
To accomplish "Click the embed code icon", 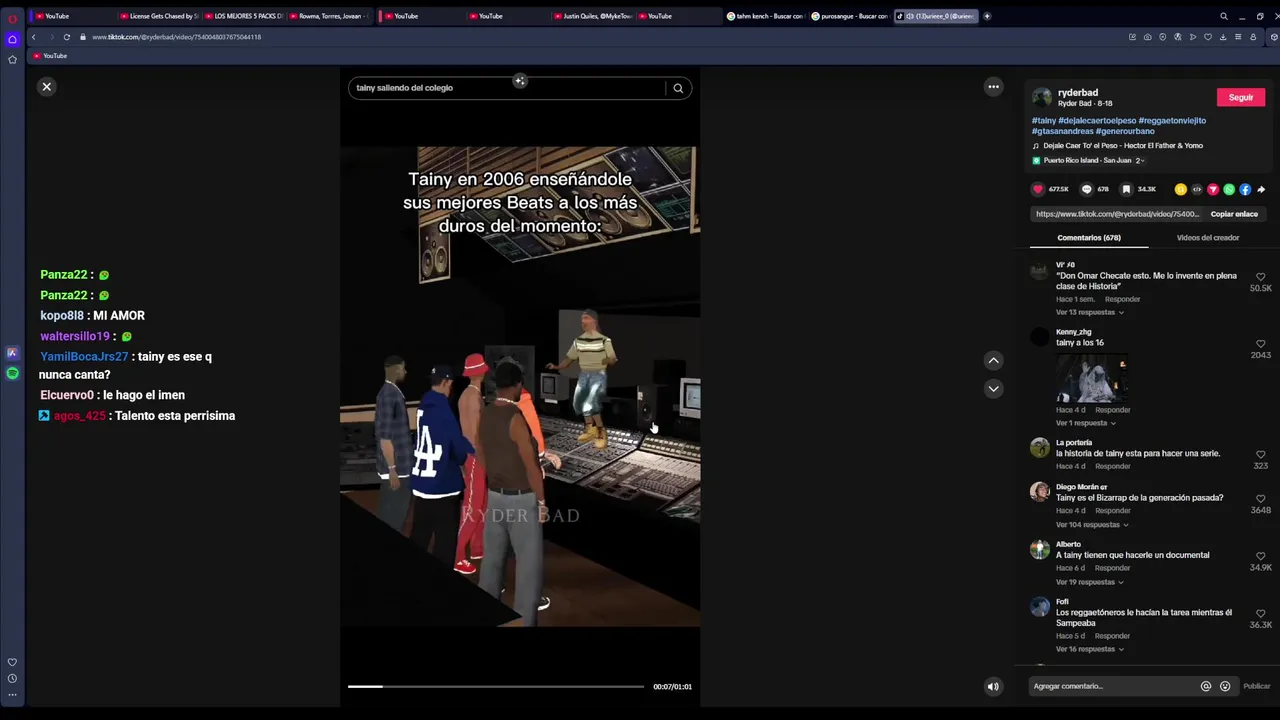I will coord(1197,189).
